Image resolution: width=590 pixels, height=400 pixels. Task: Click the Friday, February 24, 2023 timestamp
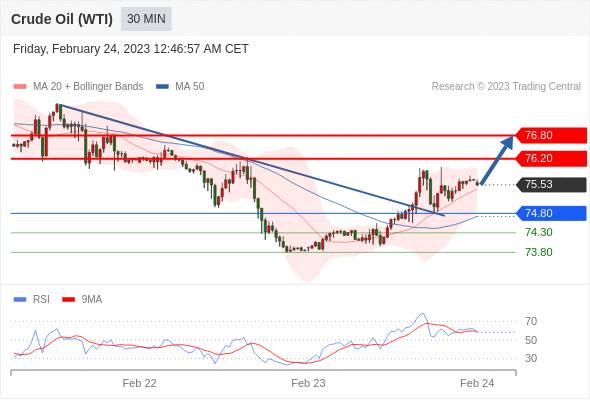click(x=131, y=49)
